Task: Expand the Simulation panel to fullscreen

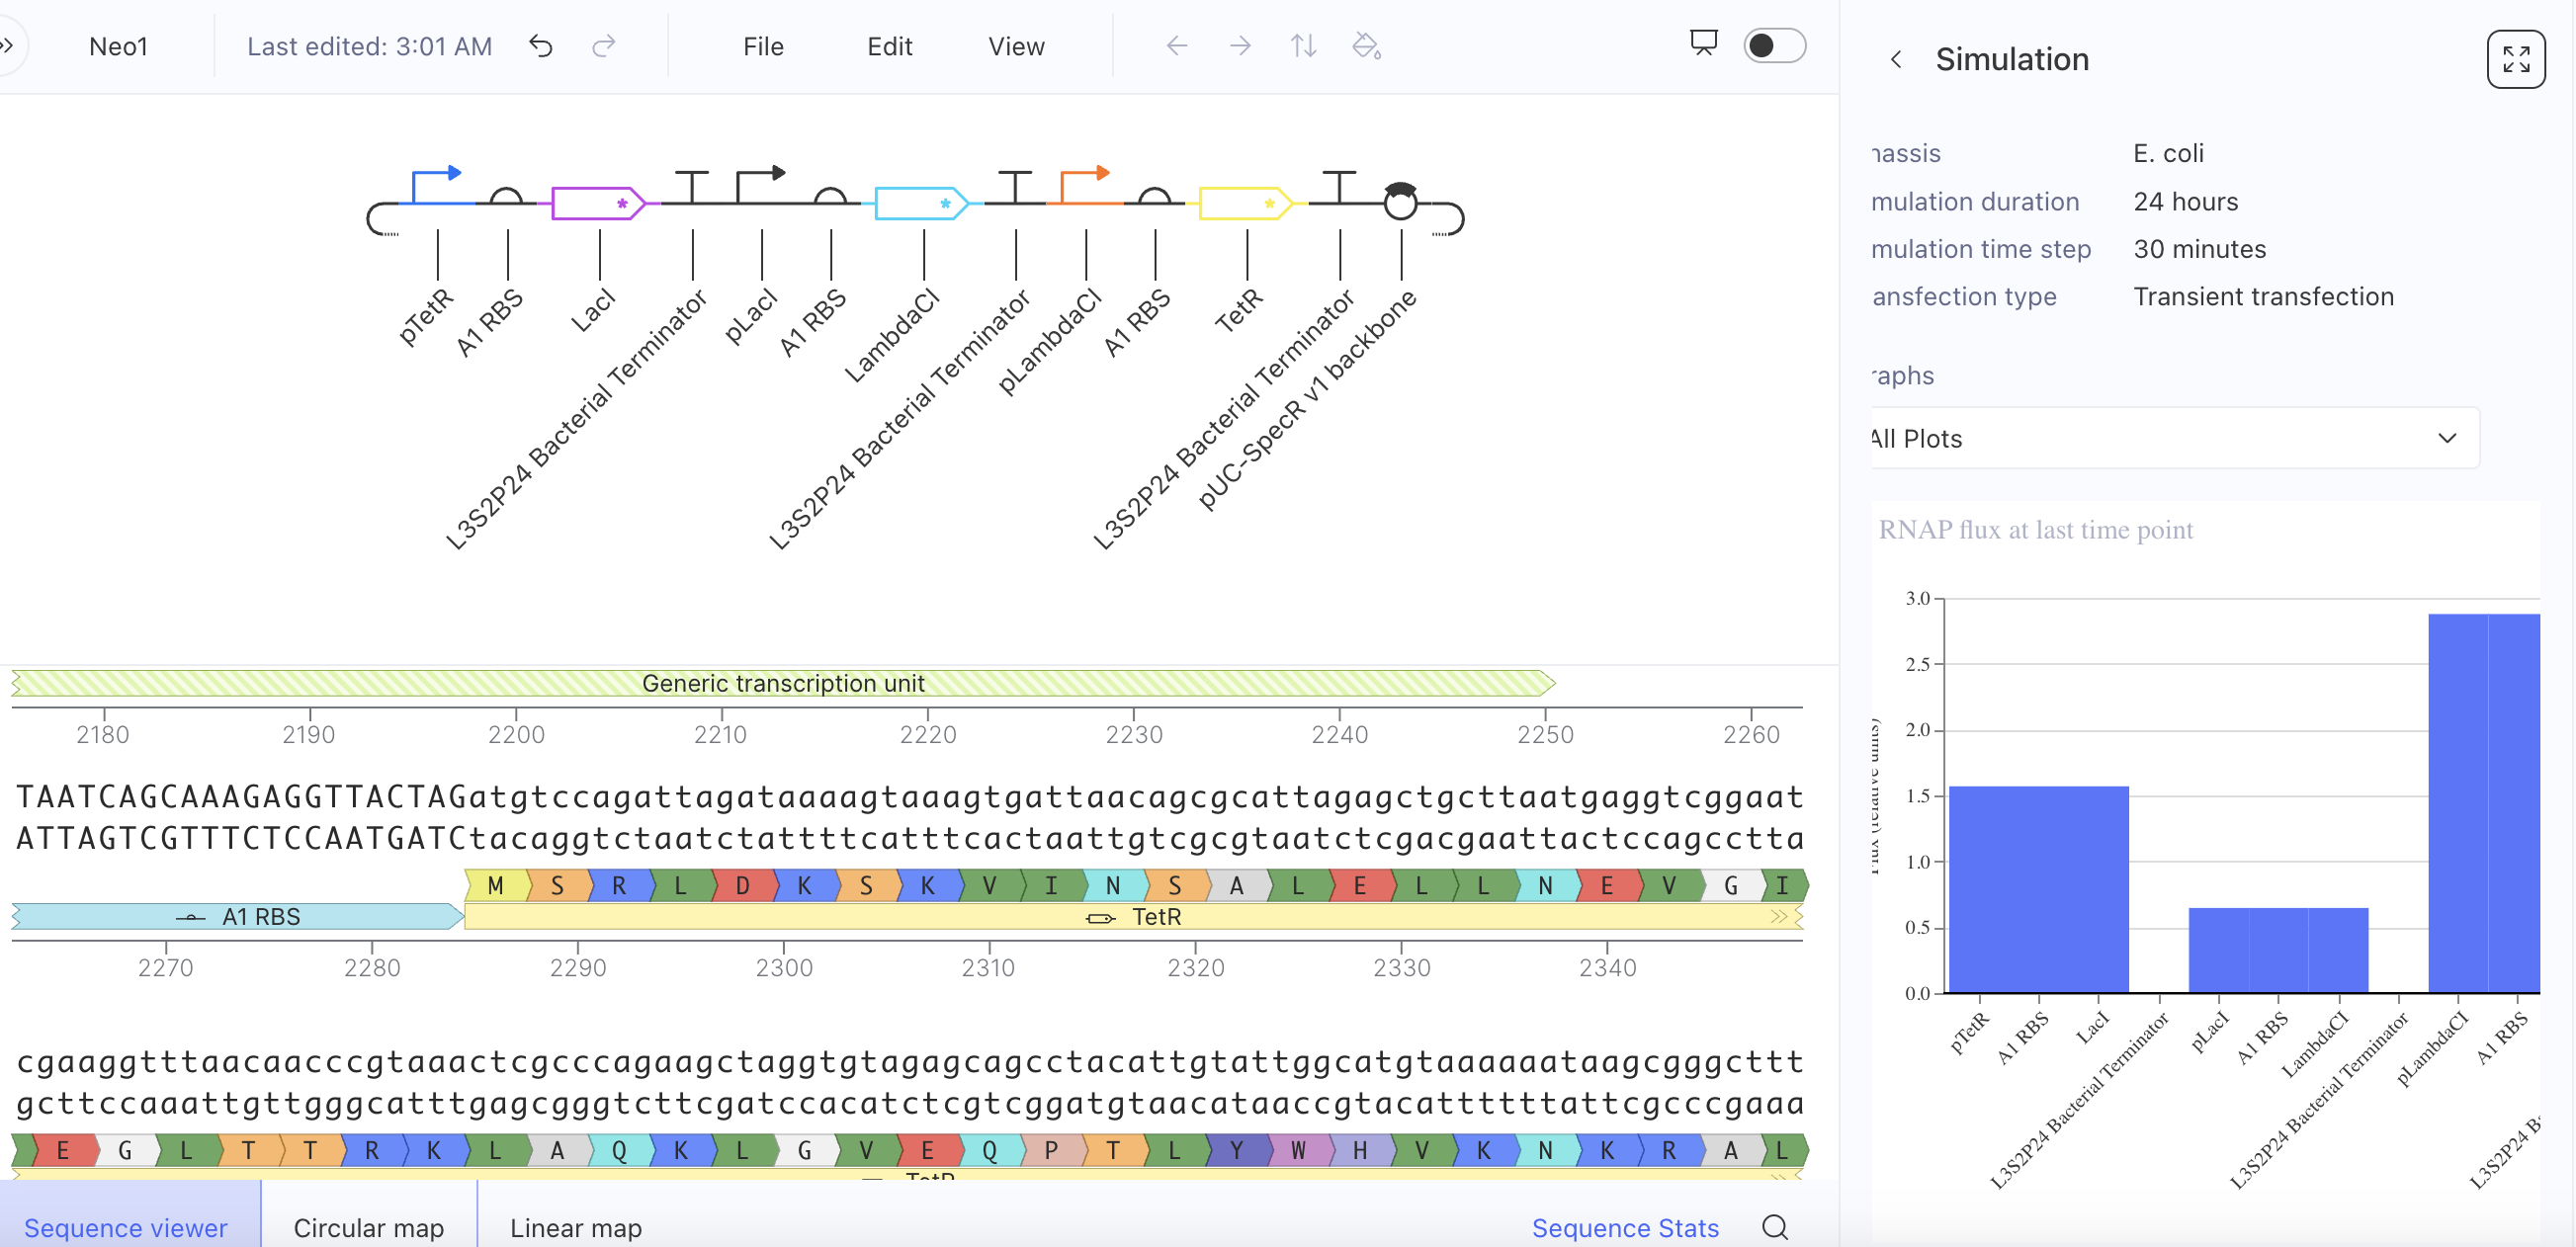Action: [x=2516, y=60]
